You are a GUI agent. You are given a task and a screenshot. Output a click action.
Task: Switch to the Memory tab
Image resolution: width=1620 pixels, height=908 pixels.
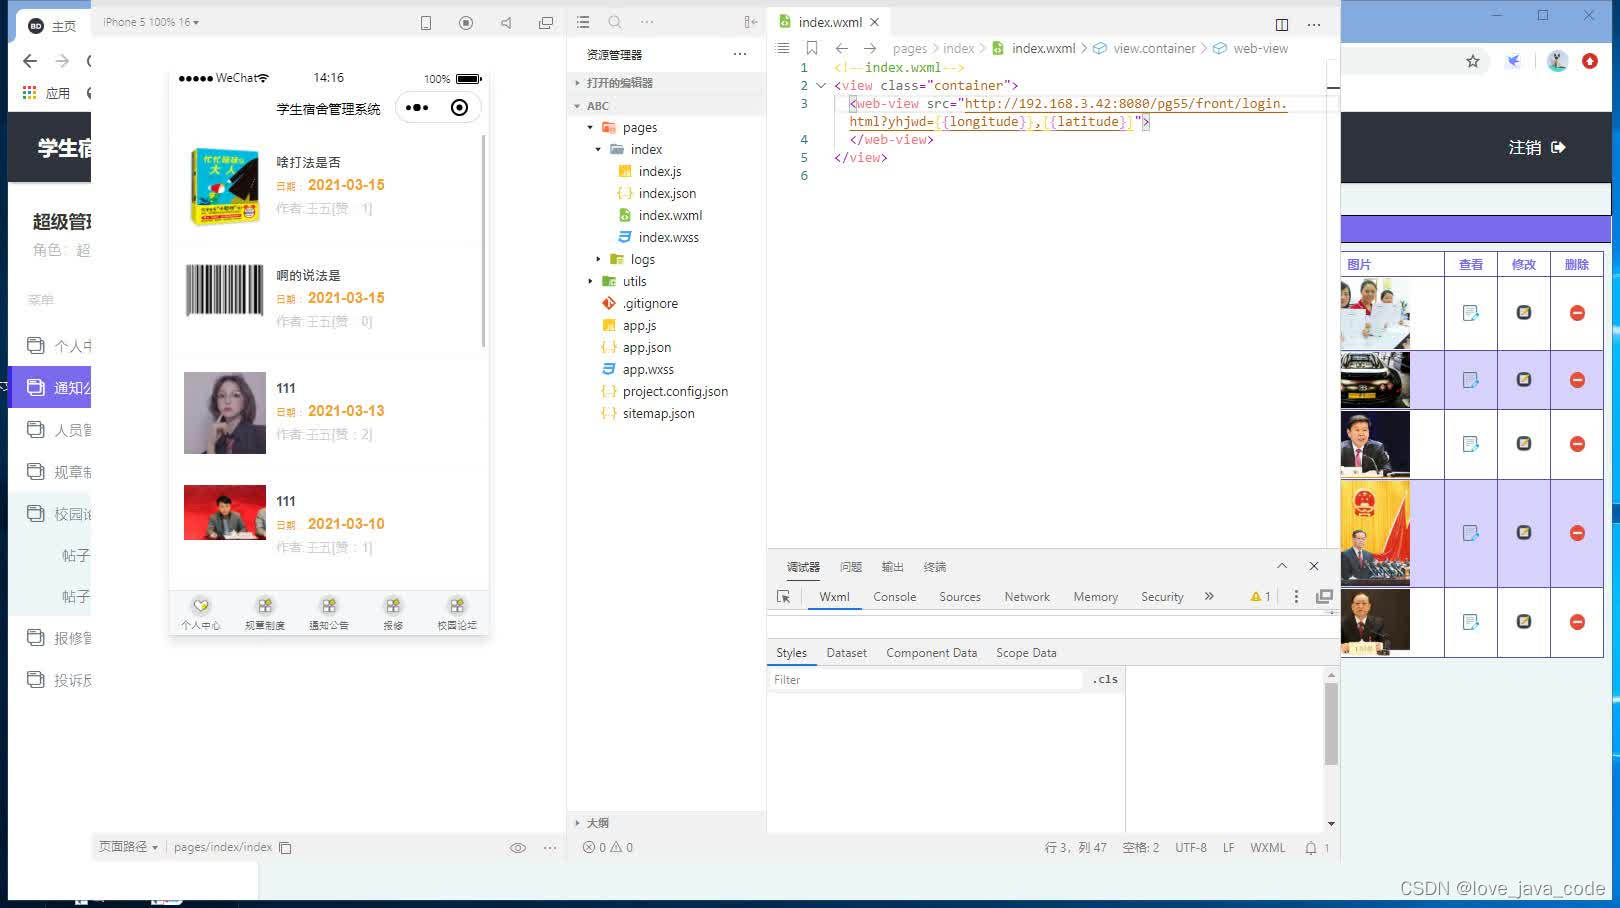(x=1096, y=597)
